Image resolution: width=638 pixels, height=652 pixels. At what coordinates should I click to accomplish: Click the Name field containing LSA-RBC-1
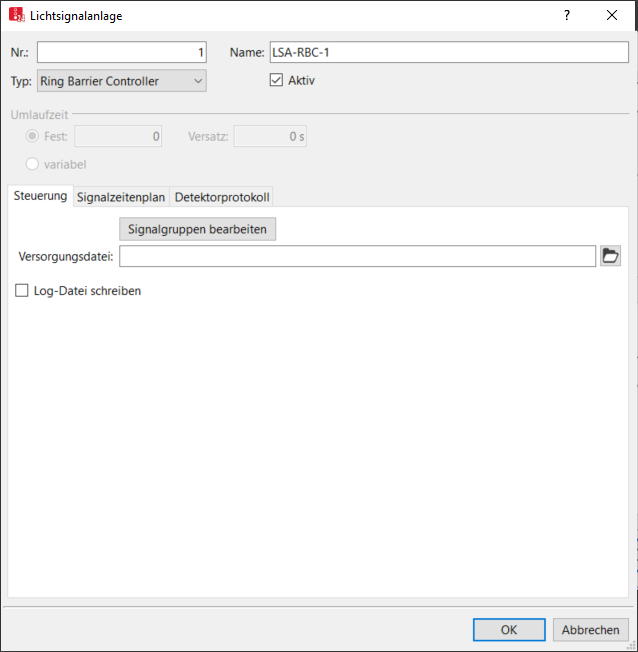tap(449, 52)
